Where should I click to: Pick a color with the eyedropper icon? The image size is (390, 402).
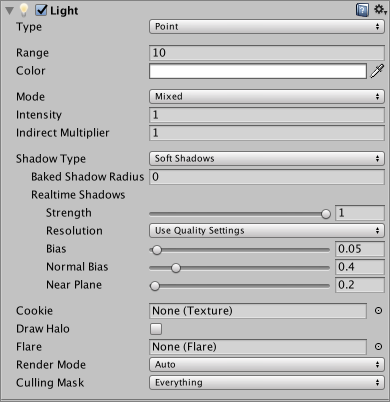coord(377,71)
